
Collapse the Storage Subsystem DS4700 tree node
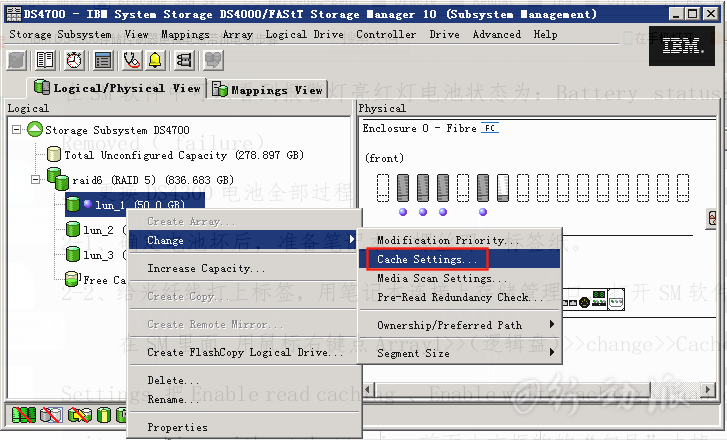click(x=17, y=129)
